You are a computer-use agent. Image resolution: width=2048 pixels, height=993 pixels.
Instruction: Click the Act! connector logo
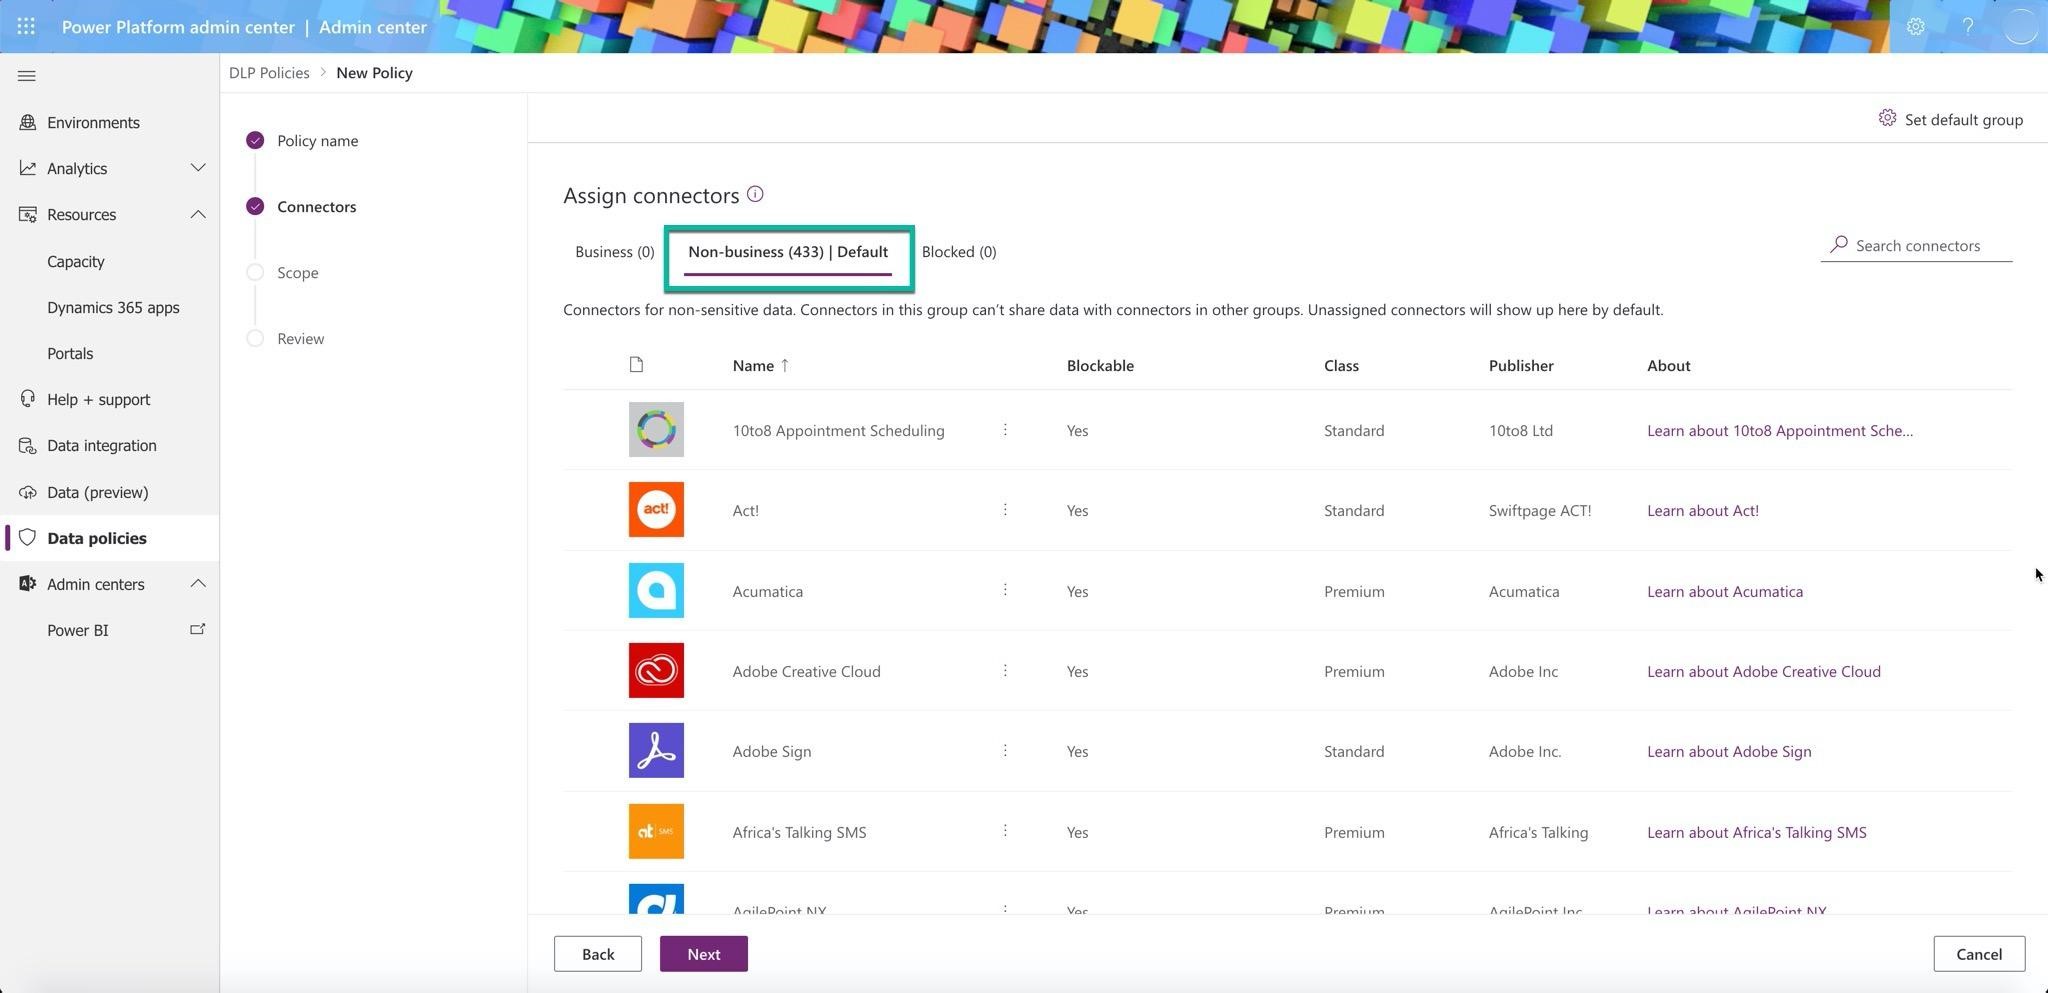656,510
